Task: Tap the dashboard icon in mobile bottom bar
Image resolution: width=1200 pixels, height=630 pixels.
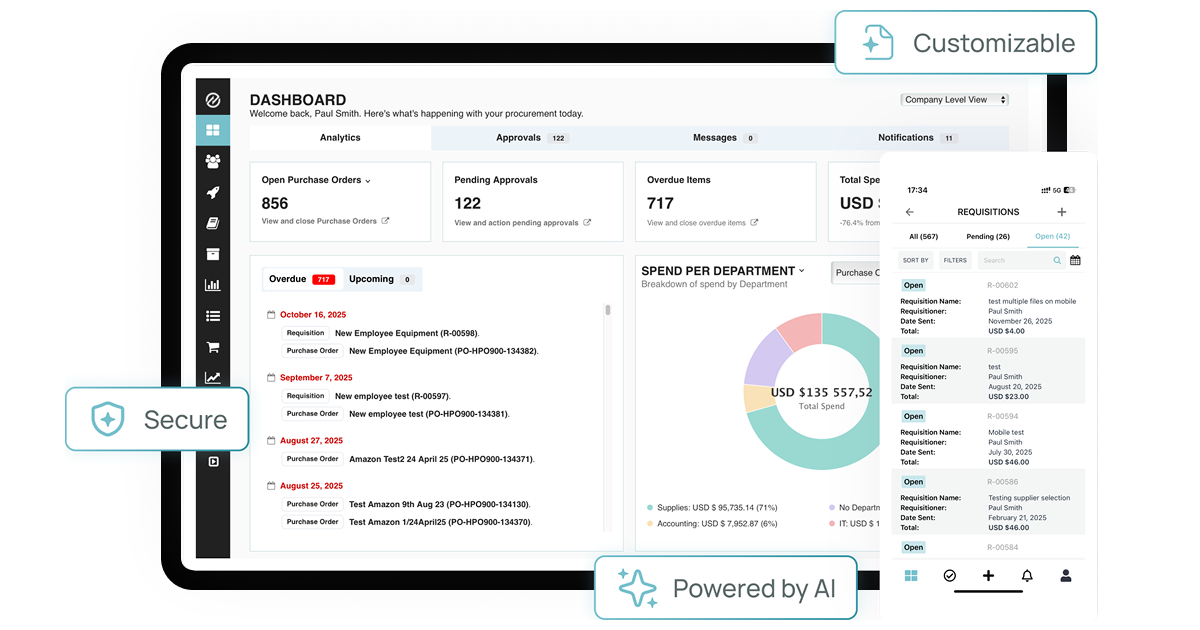Action: (x=911, y=576)
